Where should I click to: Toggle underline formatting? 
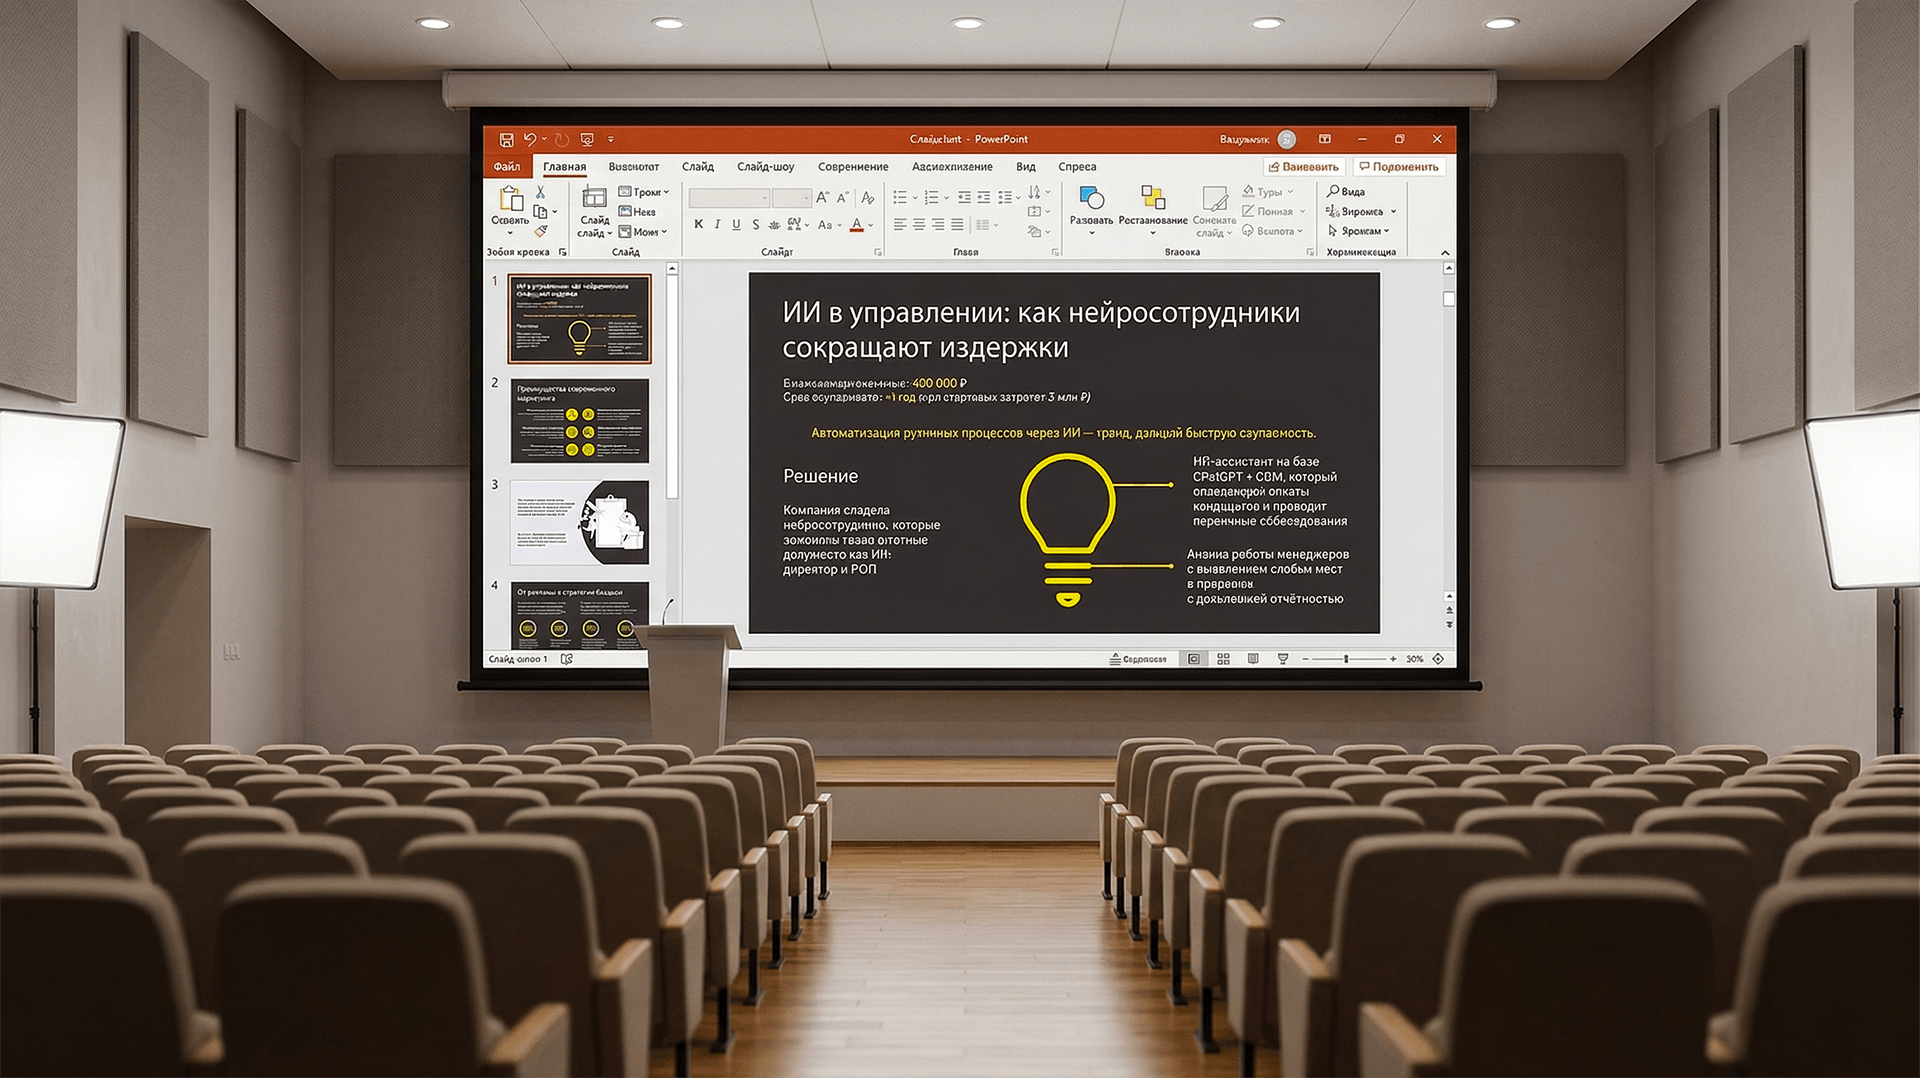[736, 225]
